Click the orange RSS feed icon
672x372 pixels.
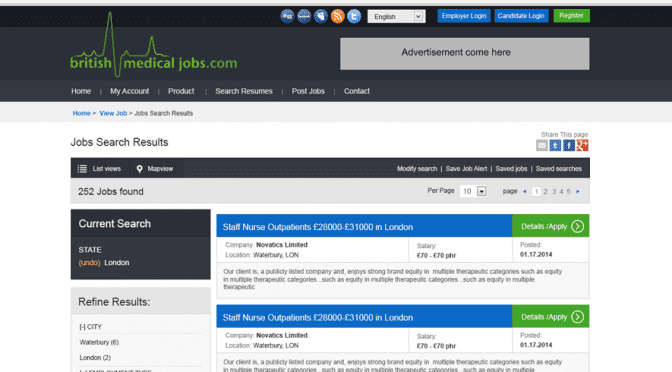(x=337, y=16)
